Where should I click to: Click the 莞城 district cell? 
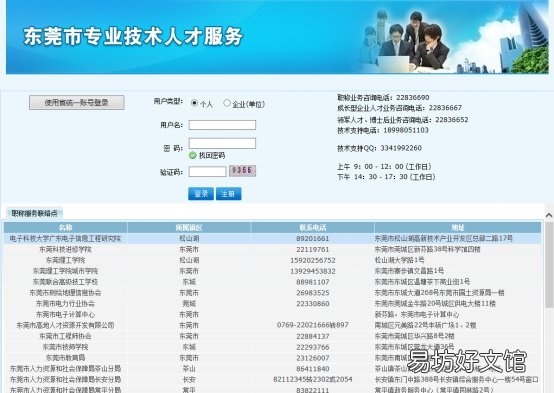pos(189,304)
